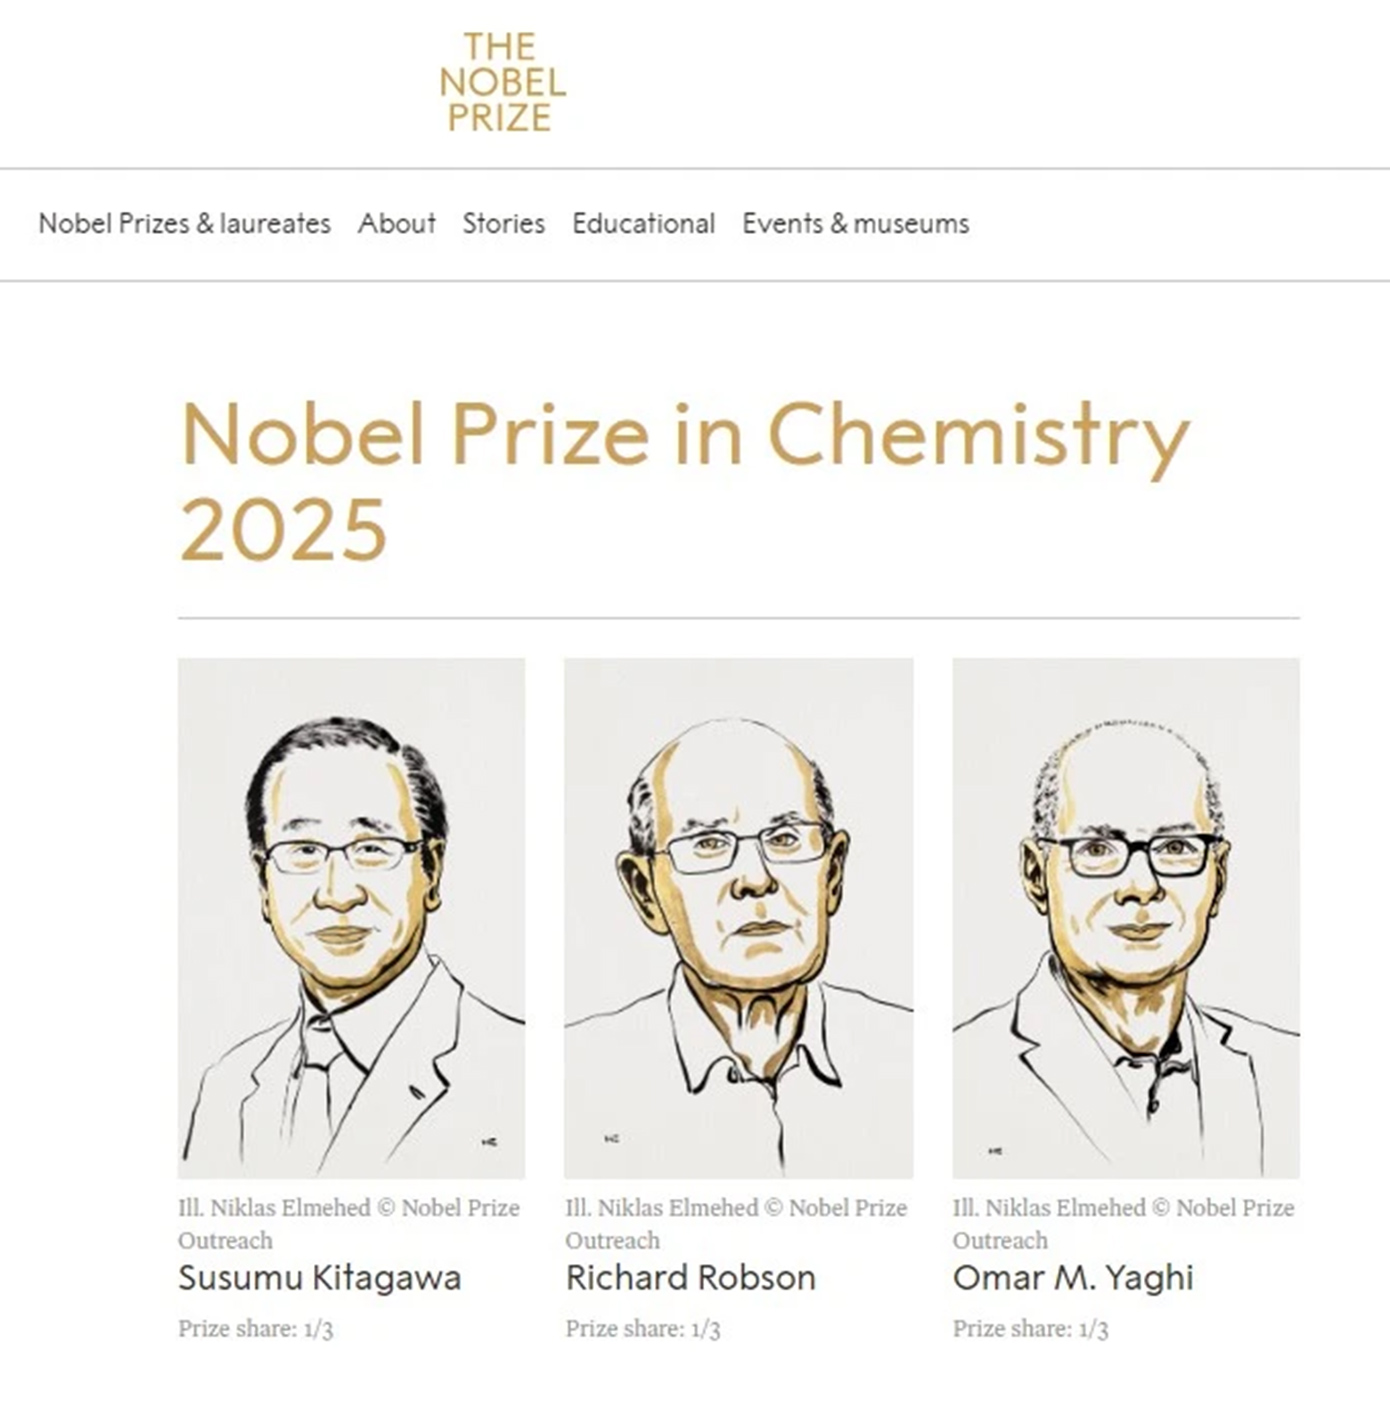Click the Susumu Kitagawa name link
1390x1404 pixels.
click(x=319, y=1278)
